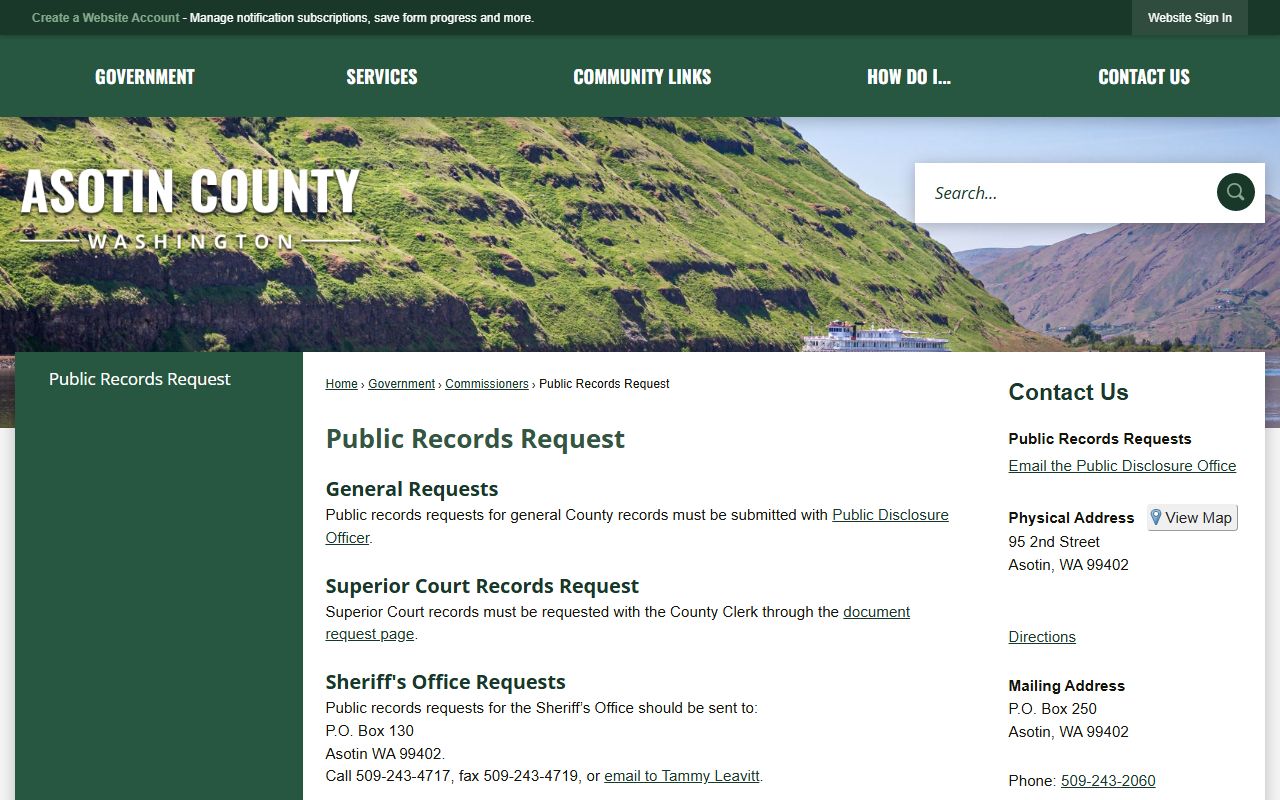Go to Home breadcrumb link
The width and height of the screenshot is (1280, 800).
click(341, 384)
